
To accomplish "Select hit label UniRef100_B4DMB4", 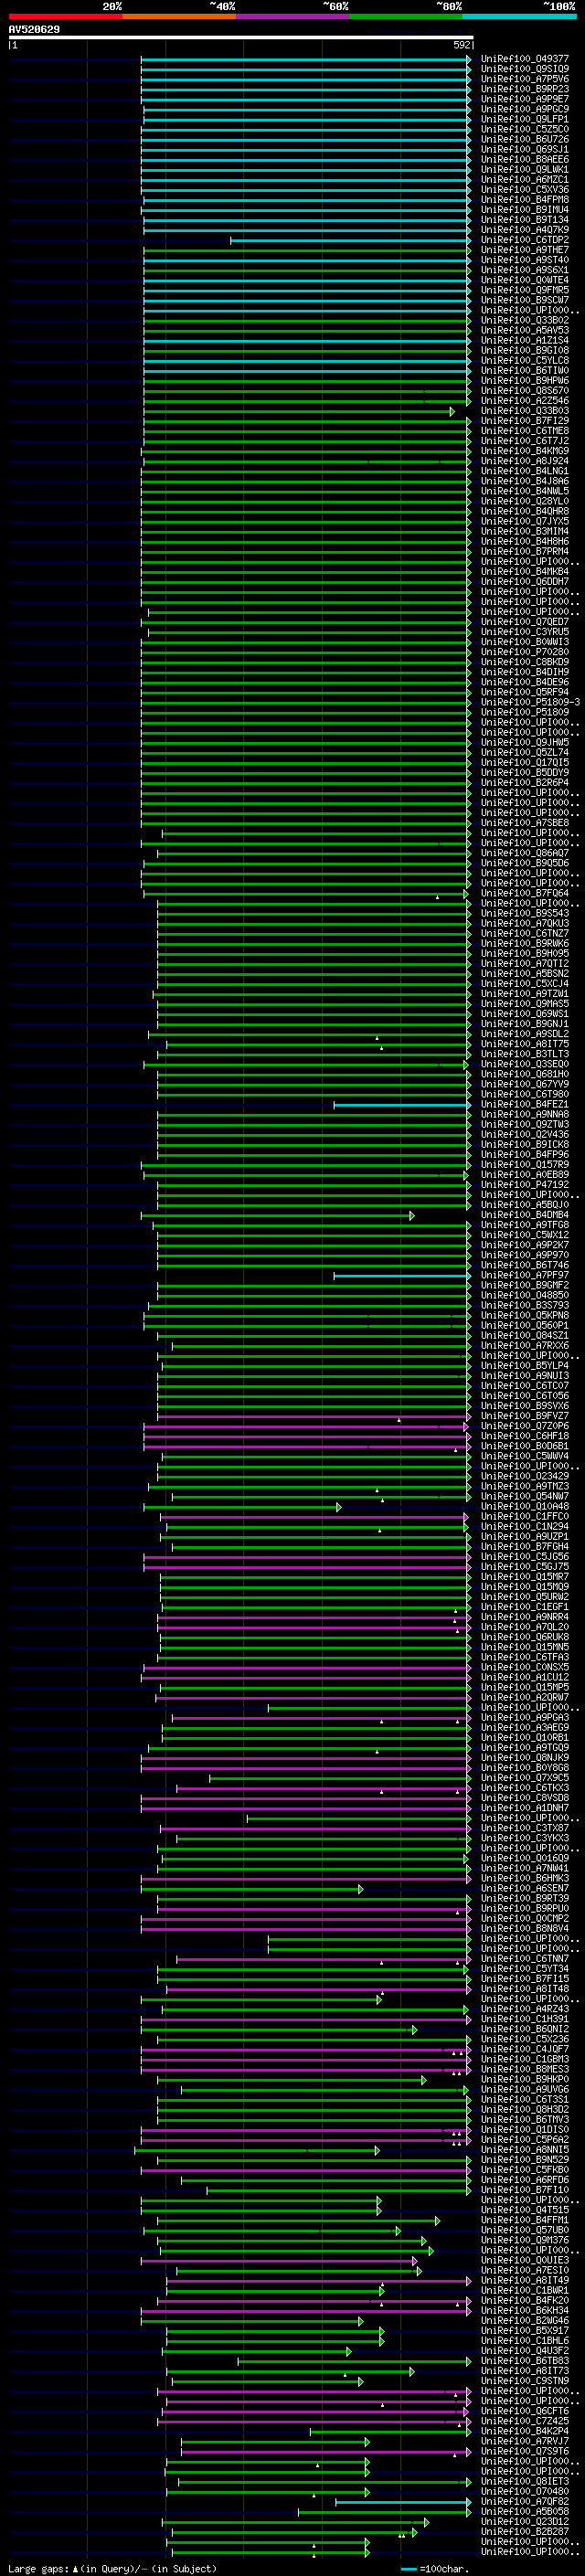I will point(525,1215).
